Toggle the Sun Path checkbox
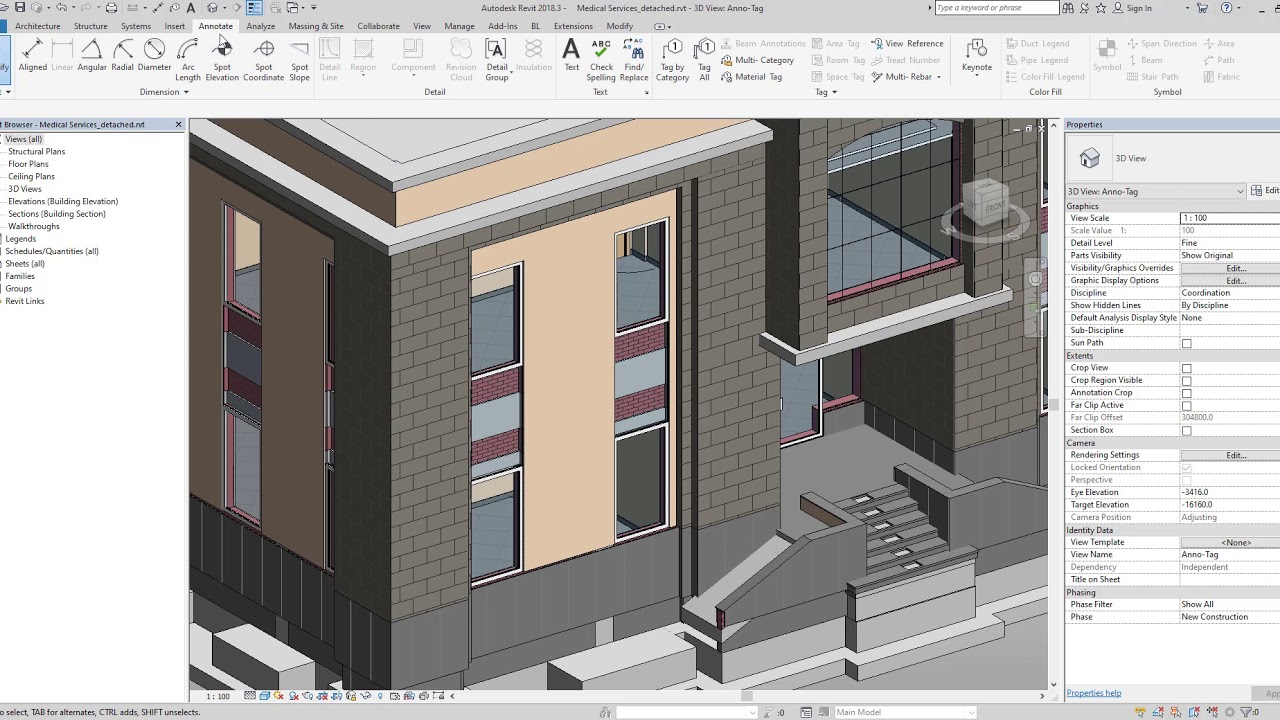Screen dimensions: 1280x720 click(x=1187, y=343)
